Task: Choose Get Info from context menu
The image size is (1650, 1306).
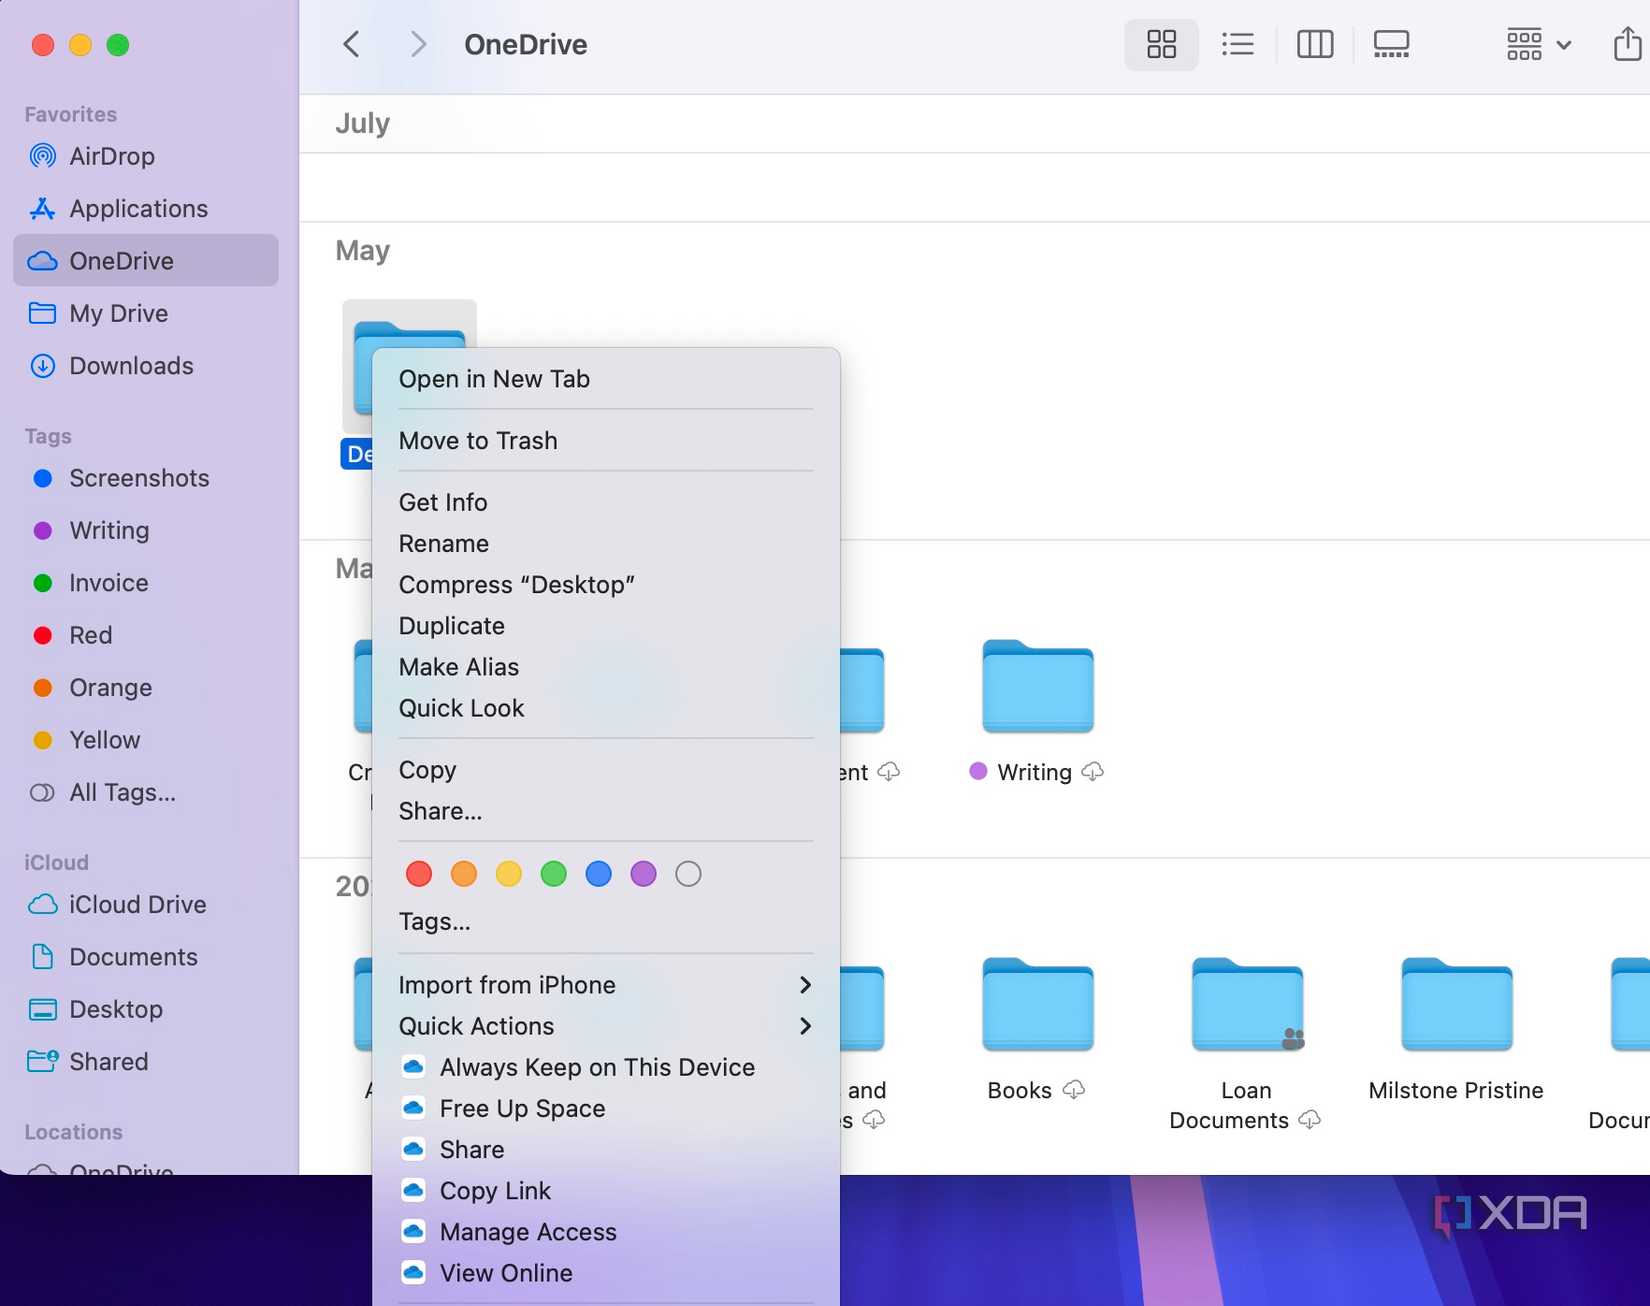Action: click(x=443, y=502)
